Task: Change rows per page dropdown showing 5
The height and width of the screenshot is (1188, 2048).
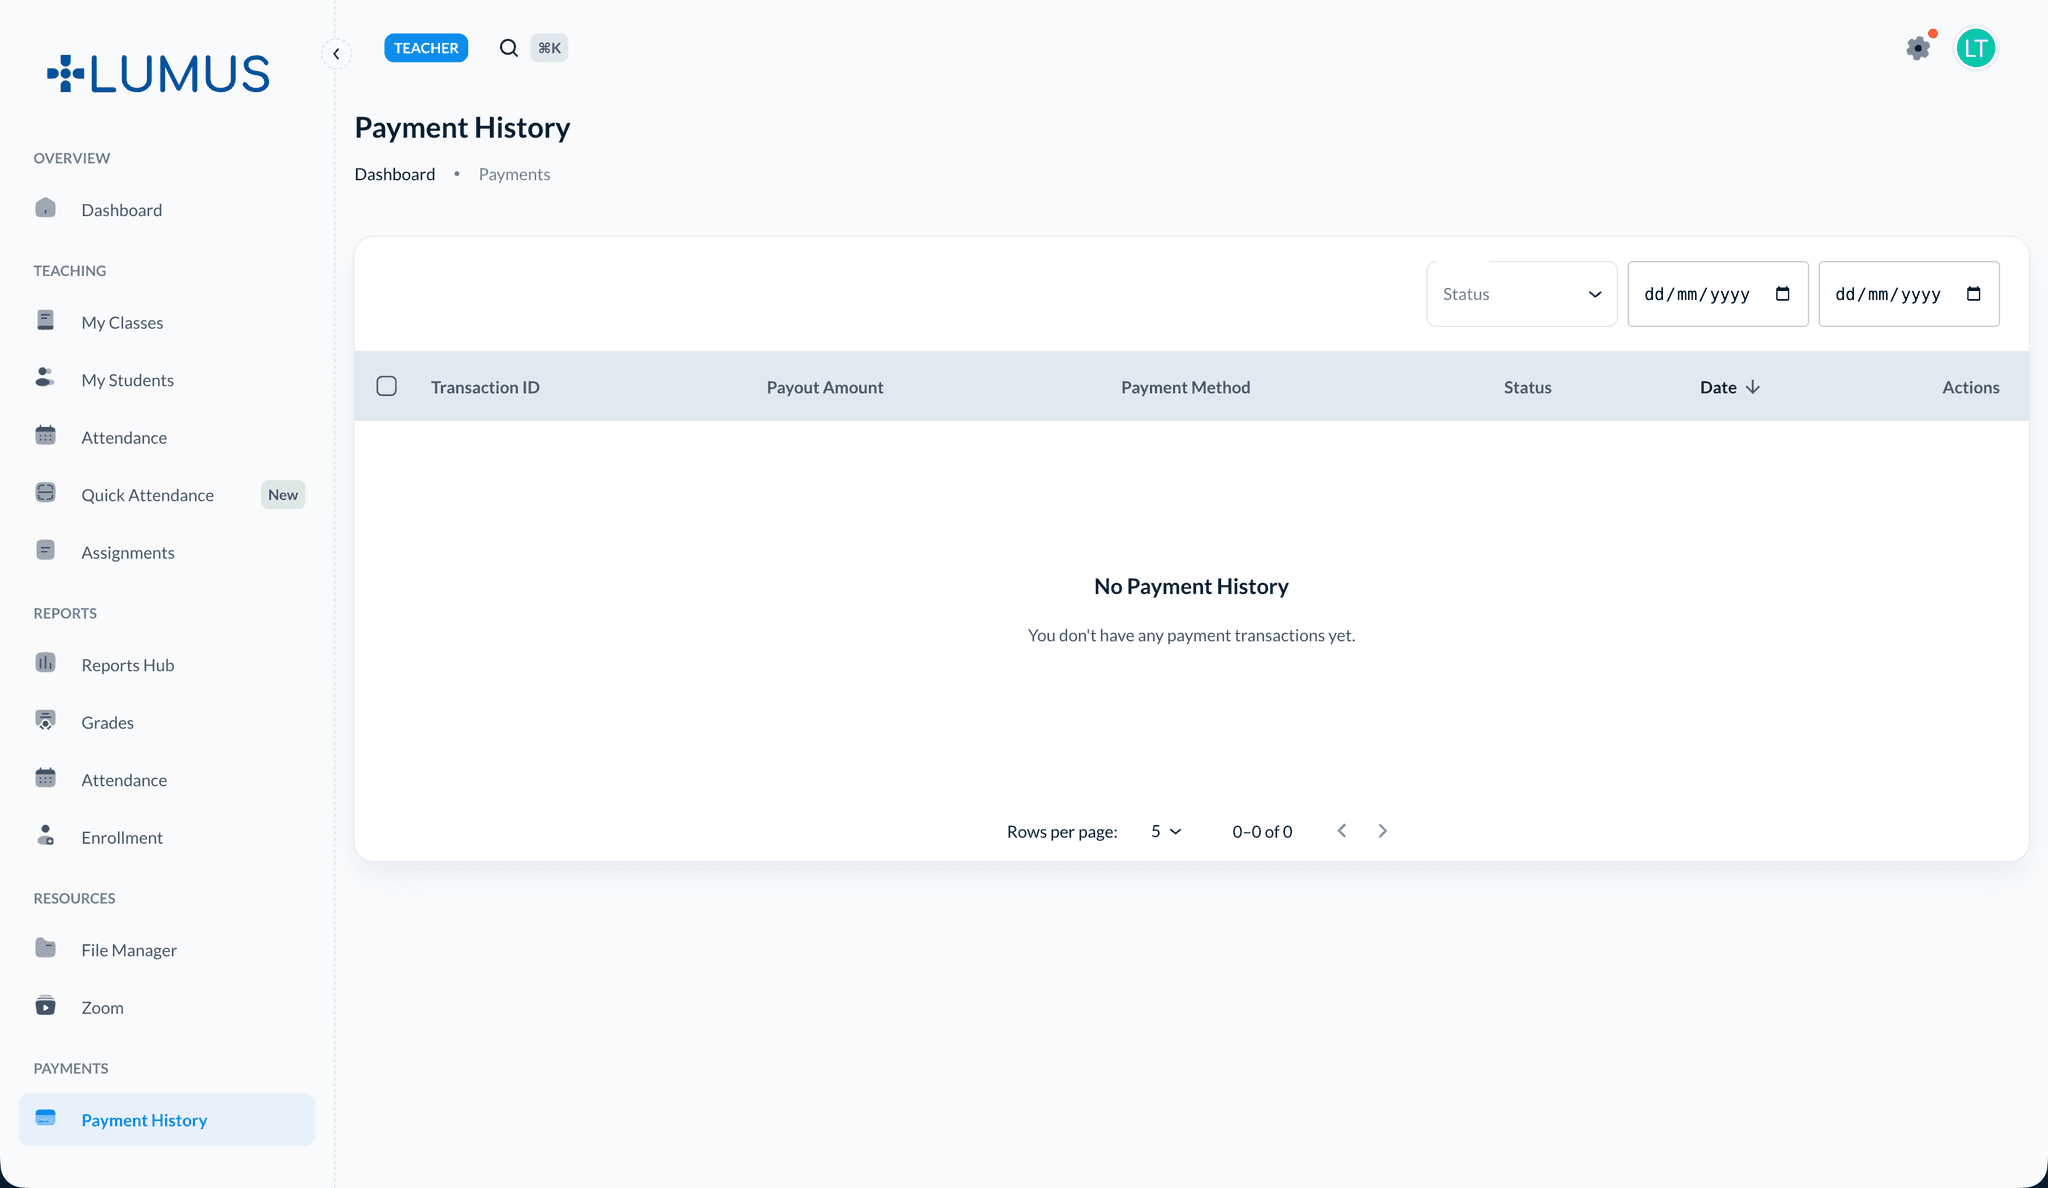Action: [1166, 831]
